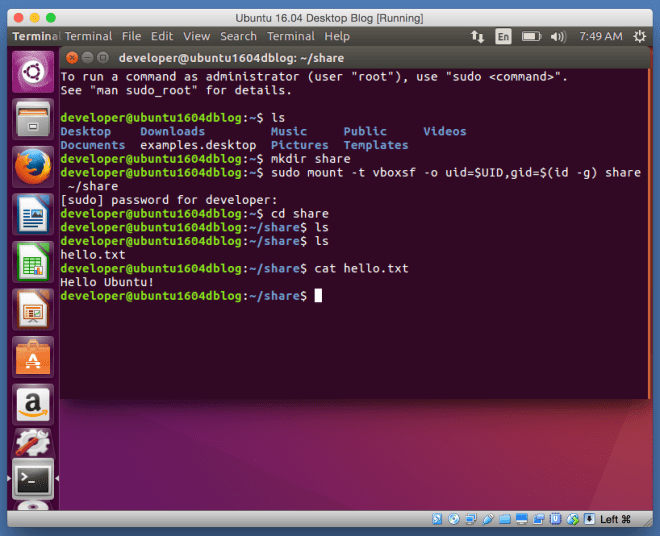Open LibreOffice Impress from the launcher
660x536 pixels.
[x=32, y=309]
